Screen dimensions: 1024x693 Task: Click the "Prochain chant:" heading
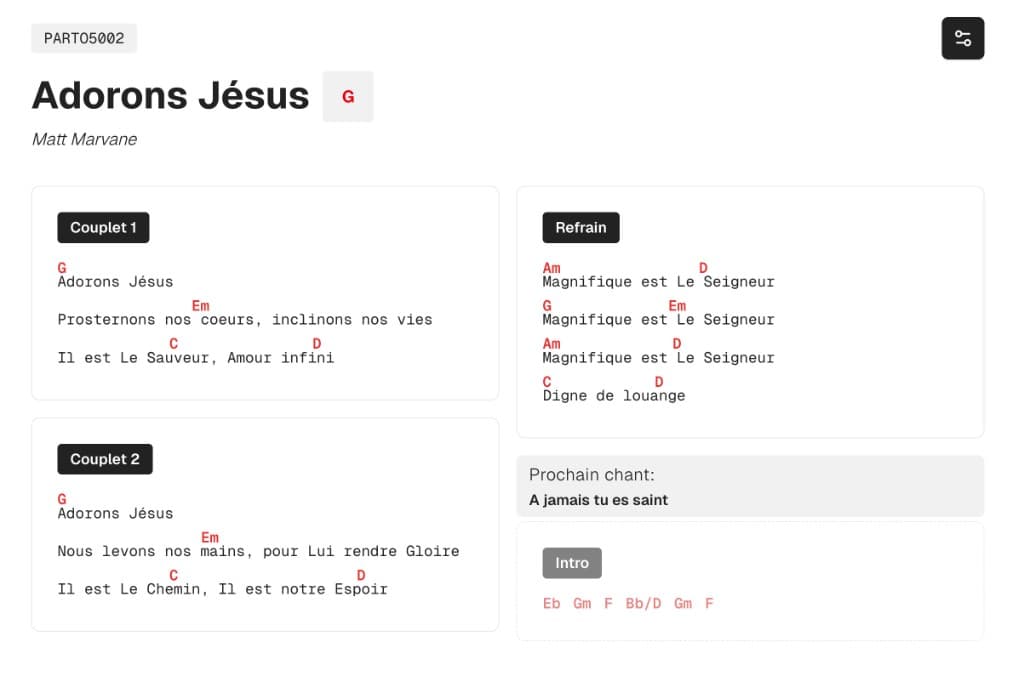pos(591,475)
